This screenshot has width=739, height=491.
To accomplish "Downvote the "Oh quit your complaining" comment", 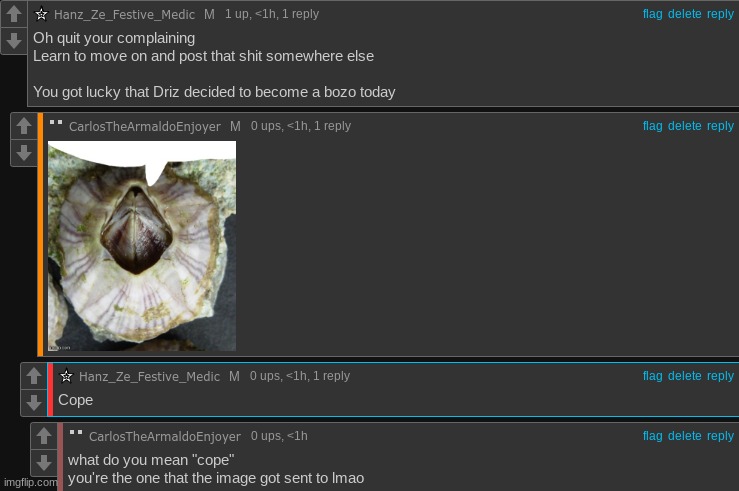I will coord(14,41).
